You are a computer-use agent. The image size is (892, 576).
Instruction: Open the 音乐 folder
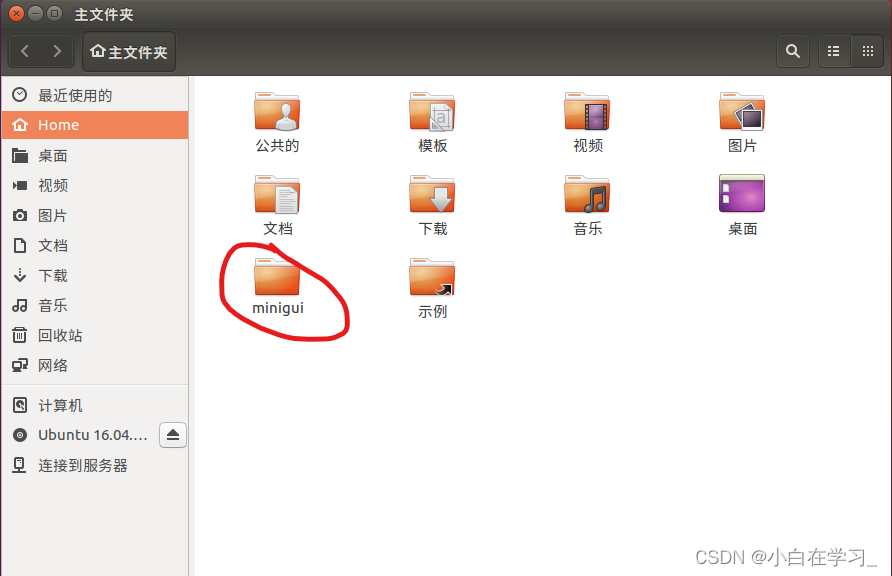point(587,195)
